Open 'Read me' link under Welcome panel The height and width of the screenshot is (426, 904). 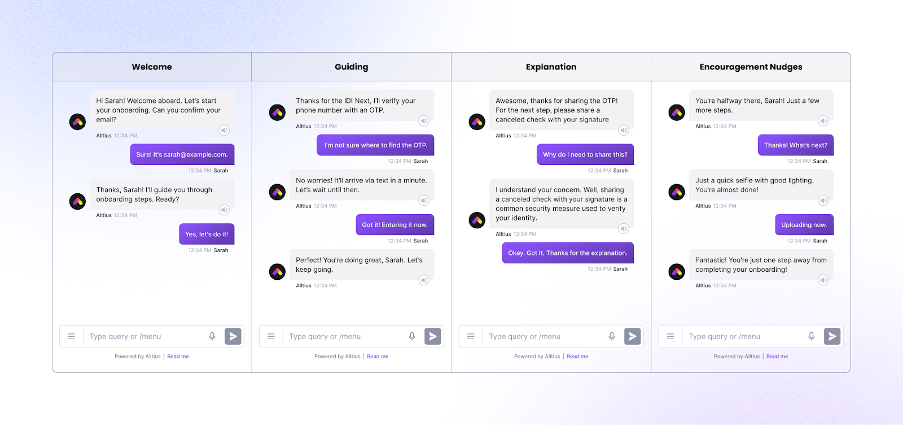pos(178,356)
